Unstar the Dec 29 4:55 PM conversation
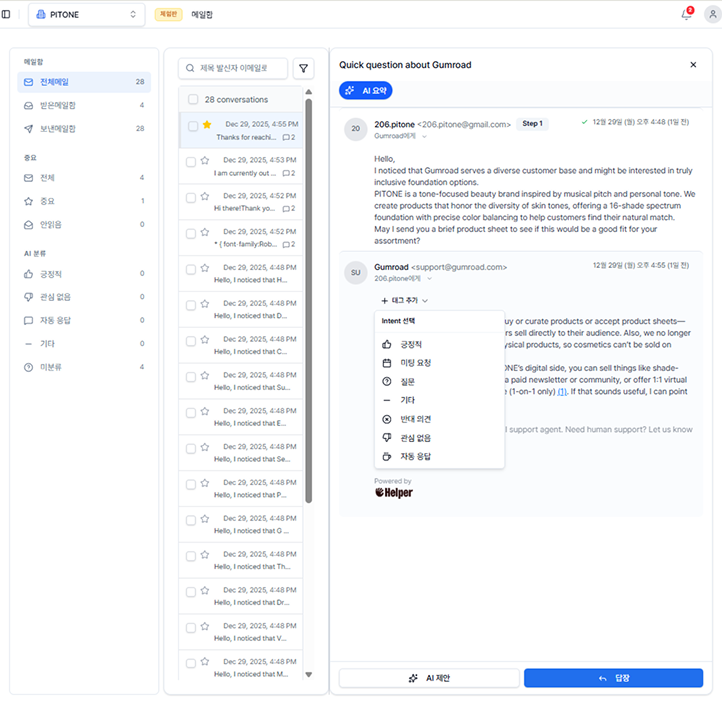This screenshot has height=716, width=722. 207,124
